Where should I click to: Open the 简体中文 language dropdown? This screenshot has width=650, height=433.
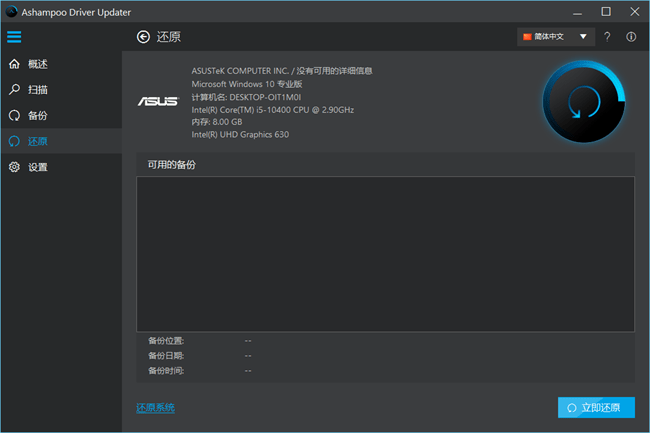549,37
